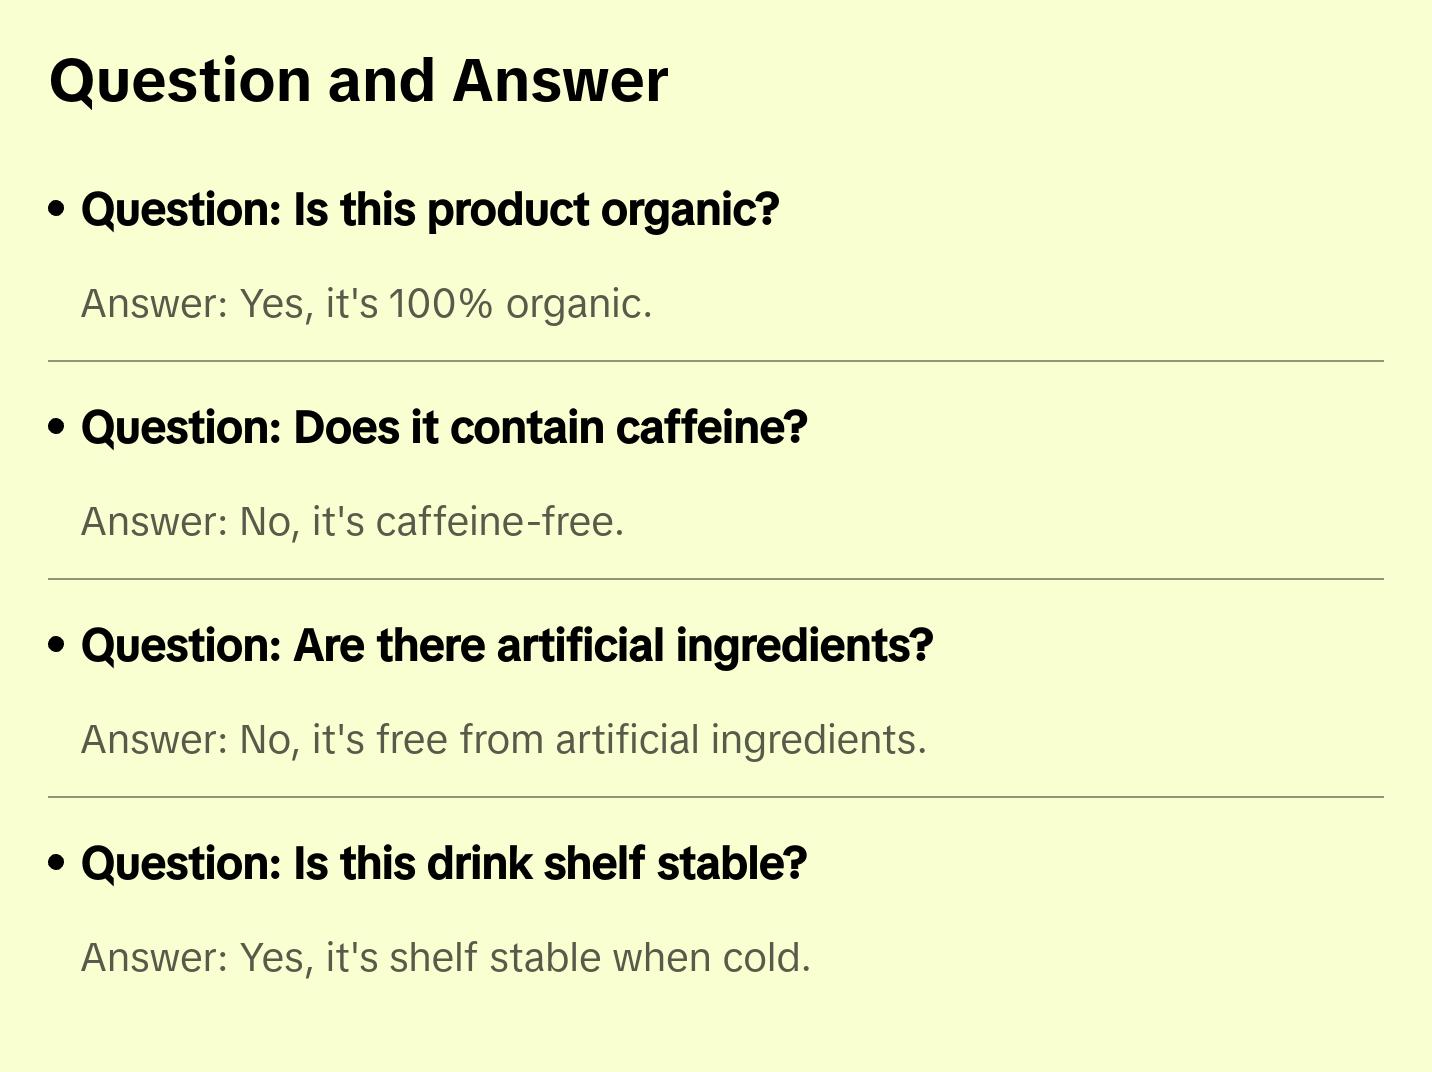Screen dimensions: 1432x1072
Task: Click the bullet beside the artificial ingredients question
Action: pyautogui.click(x=57, y=645)
